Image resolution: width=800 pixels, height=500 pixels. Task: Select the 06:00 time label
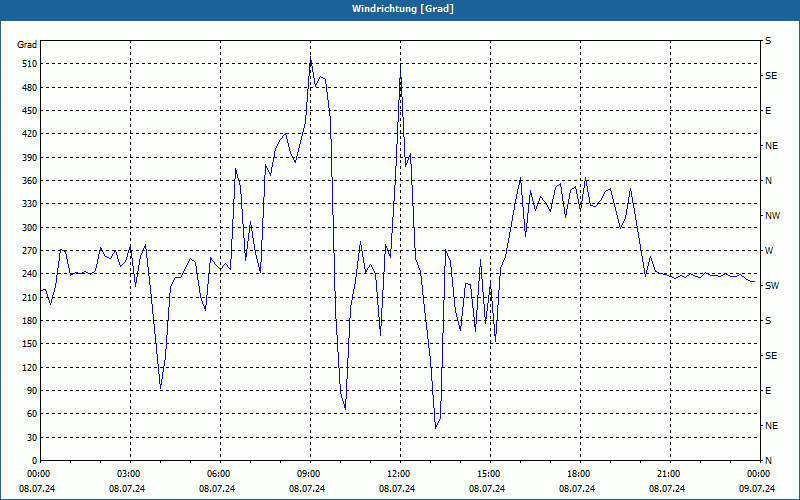(220, 473)
